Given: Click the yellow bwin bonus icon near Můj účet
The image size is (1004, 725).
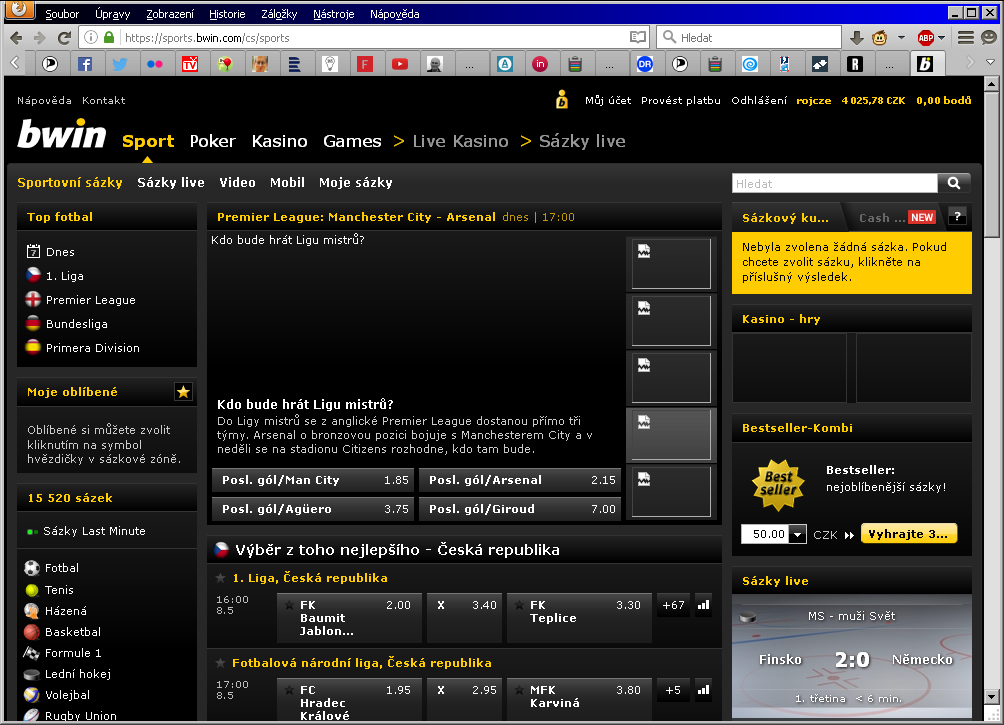Looking at the screenshot, I should (x=562, y=100).
